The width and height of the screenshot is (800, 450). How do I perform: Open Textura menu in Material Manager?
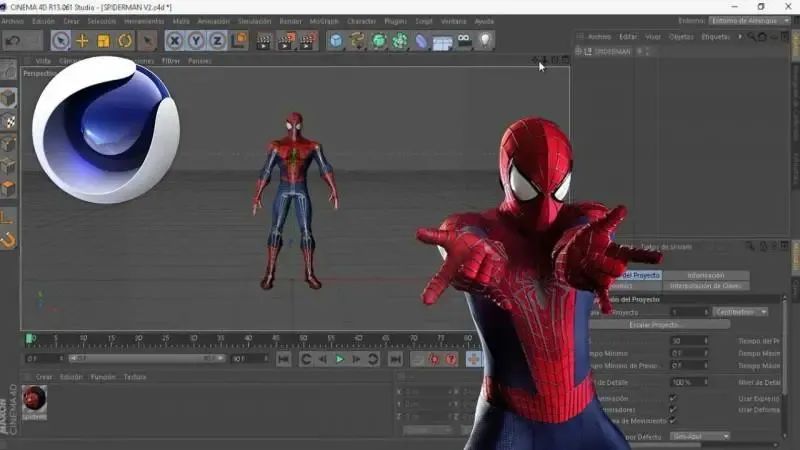click(x=135, y=377)
